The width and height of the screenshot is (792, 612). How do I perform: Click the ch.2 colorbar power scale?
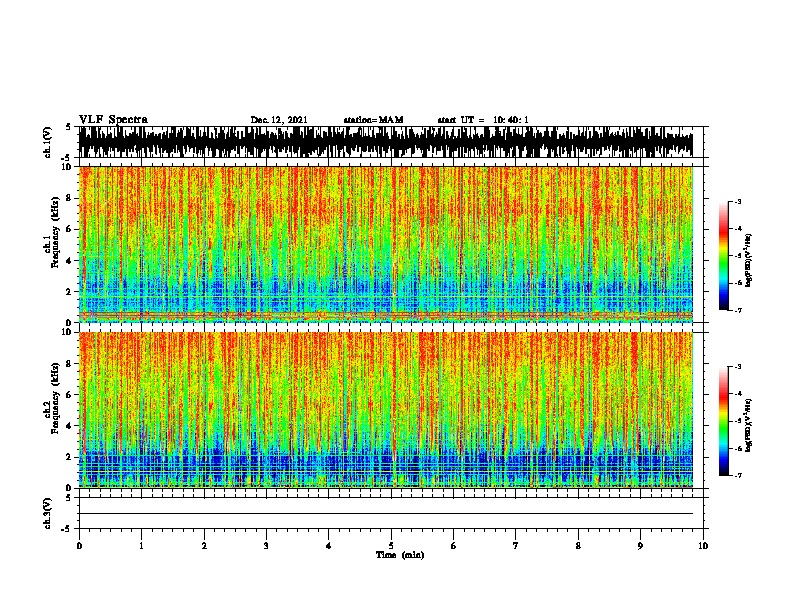(724, 421)
